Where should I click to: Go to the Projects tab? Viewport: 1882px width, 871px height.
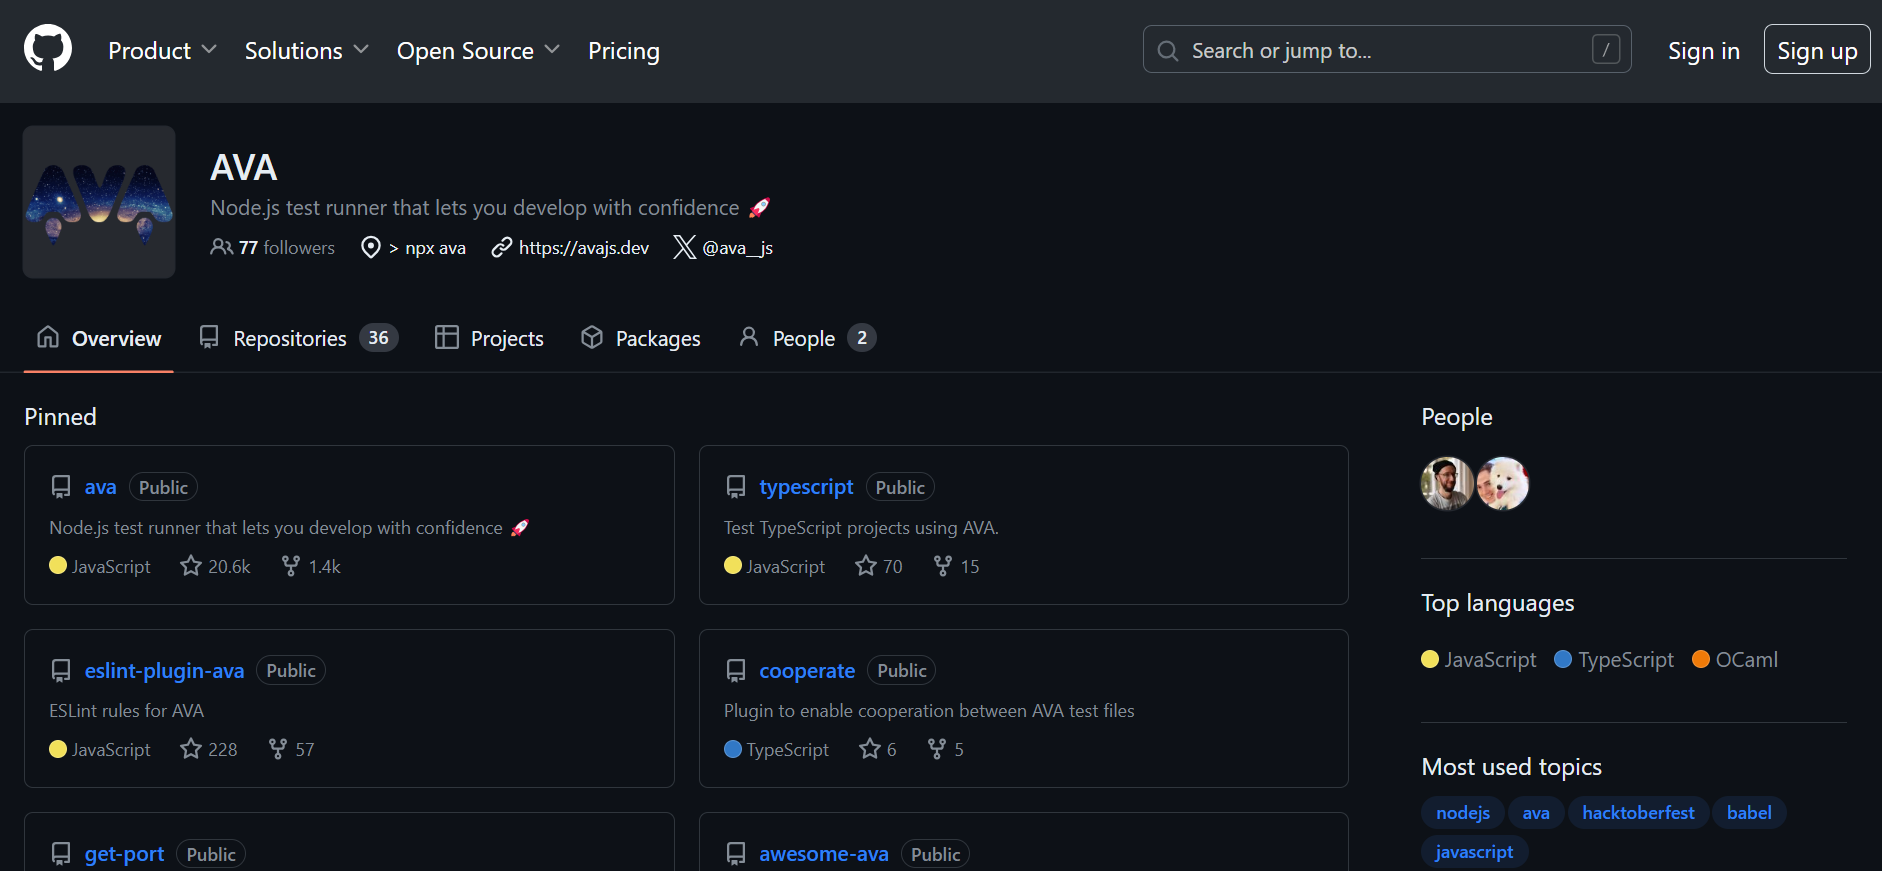pyautogui.click(x=490, y=339)
